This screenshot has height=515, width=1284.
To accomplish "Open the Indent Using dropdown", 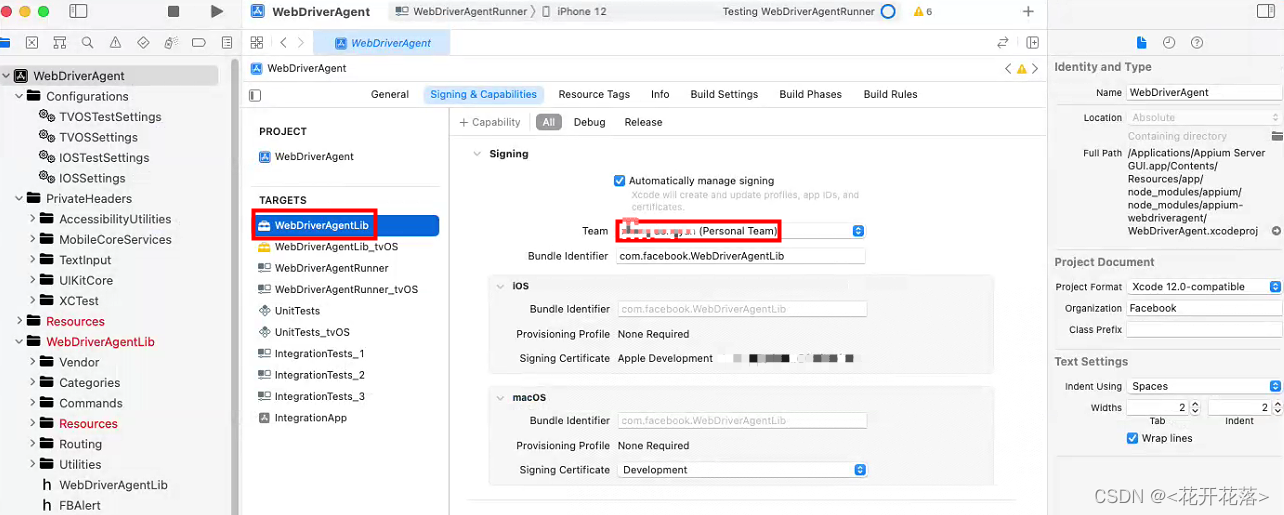I will click(x=1204, y=386).
